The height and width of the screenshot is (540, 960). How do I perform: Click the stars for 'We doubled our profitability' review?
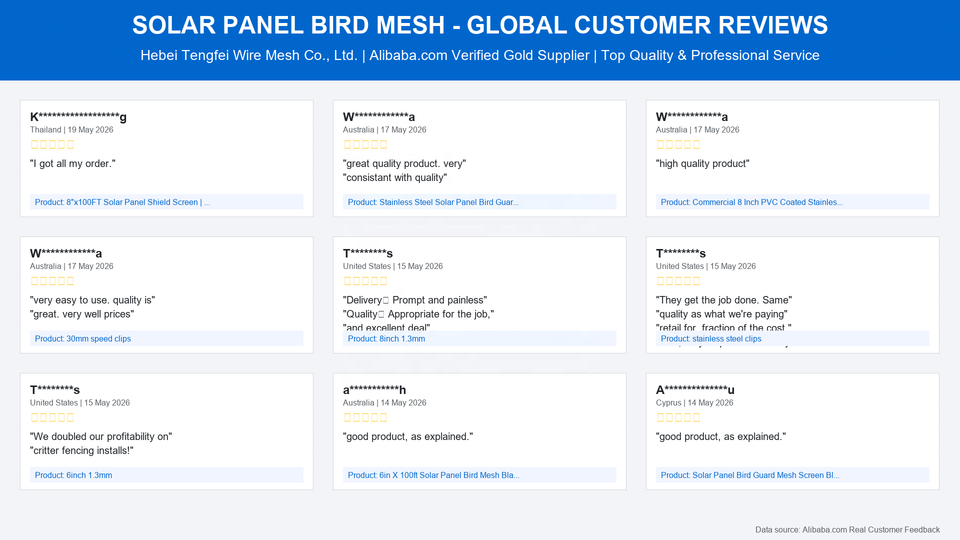52,418
